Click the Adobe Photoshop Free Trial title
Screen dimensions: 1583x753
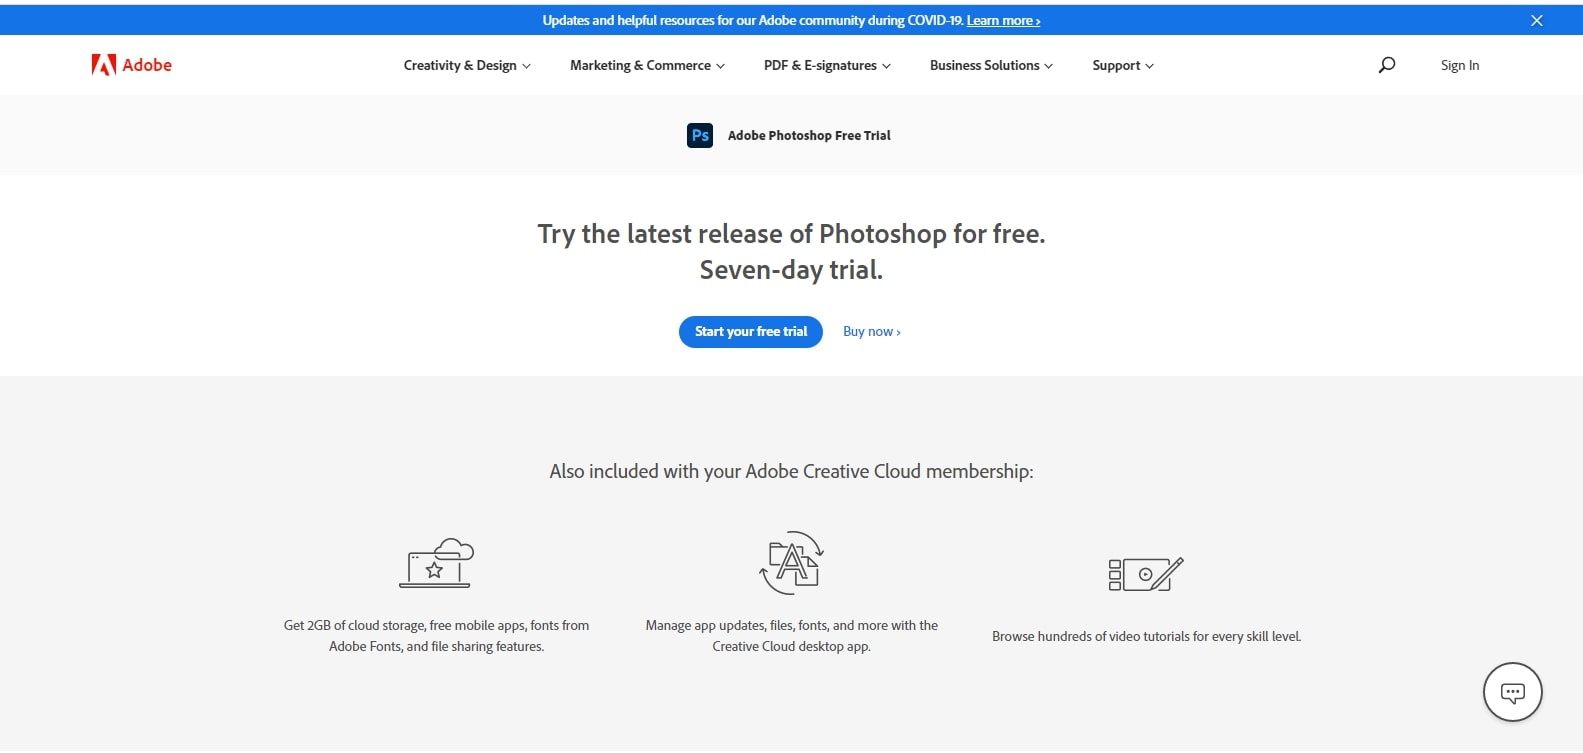coord(809,135)
